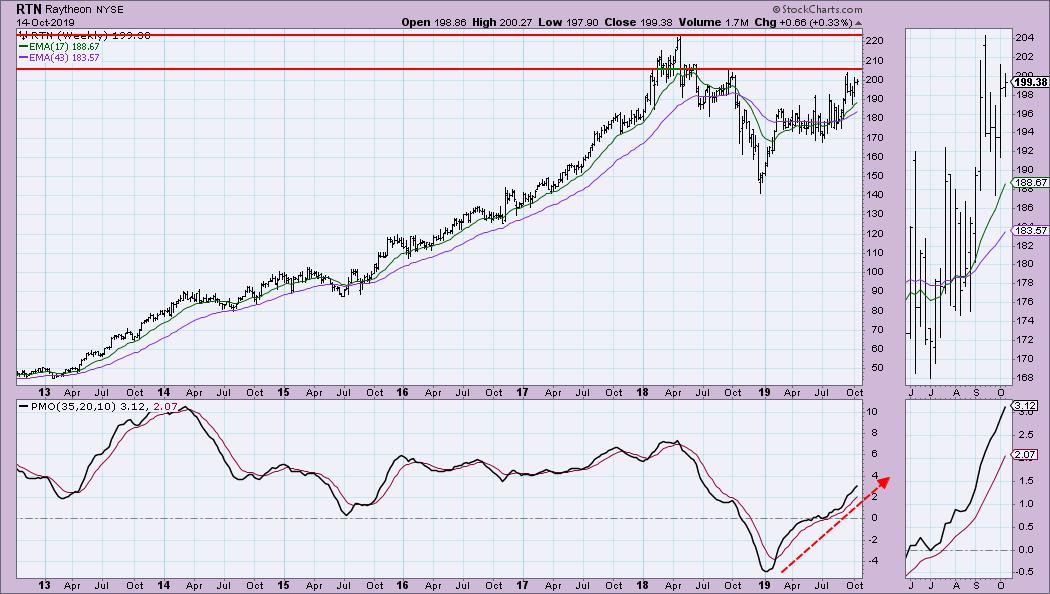Click the -0.5 label on zoomed PMO axis

(1024, 572)
